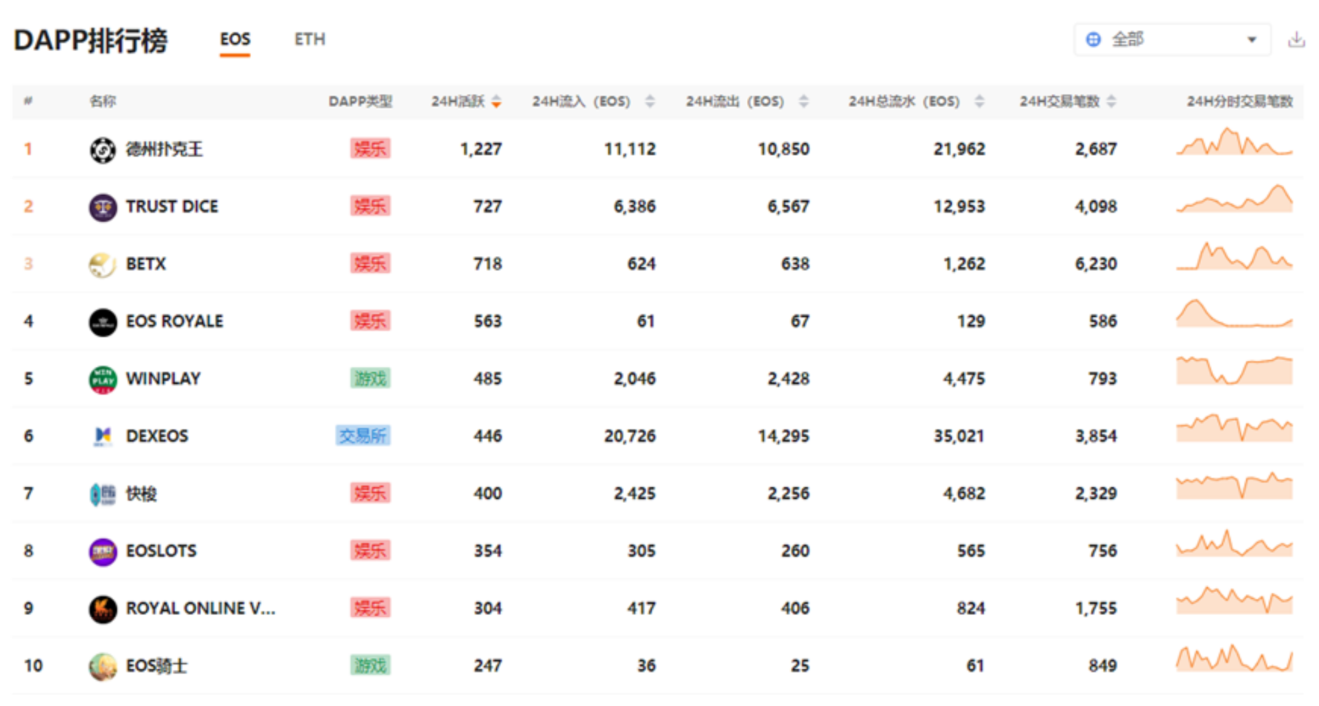Click the 10,850 outflow value
1319x706 pixels.
click(783, 149)
